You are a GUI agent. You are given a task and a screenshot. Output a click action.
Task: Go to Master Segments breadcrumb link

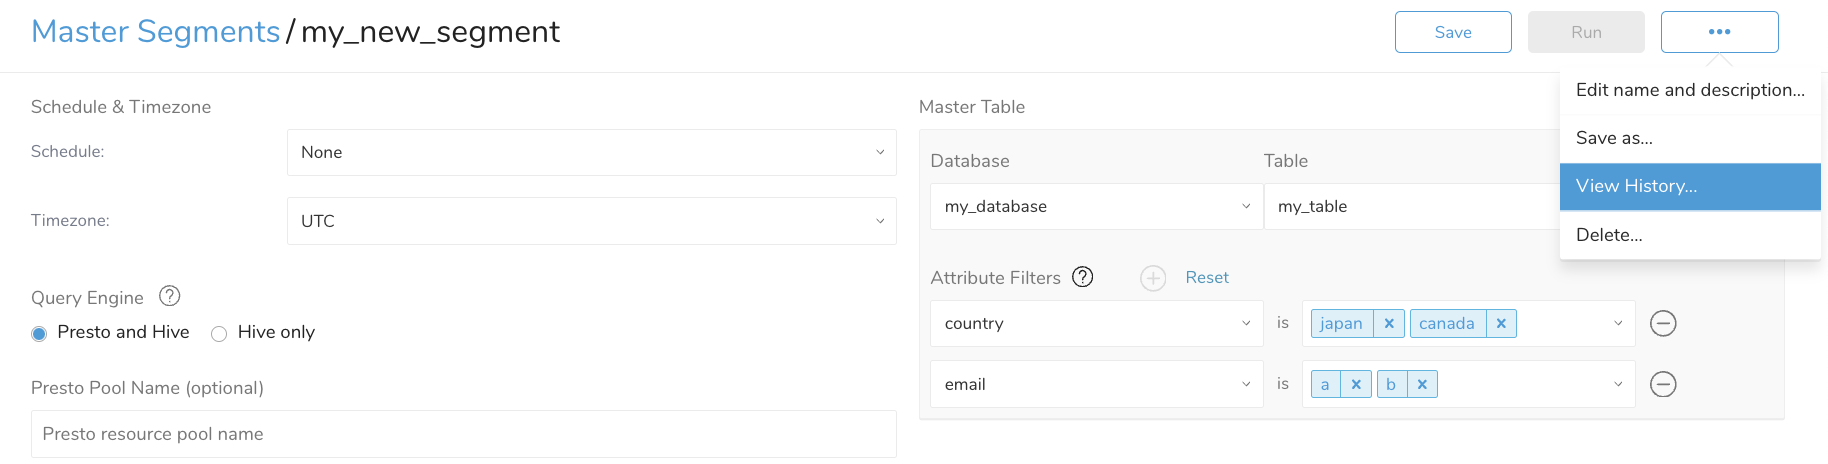point(156,32)
